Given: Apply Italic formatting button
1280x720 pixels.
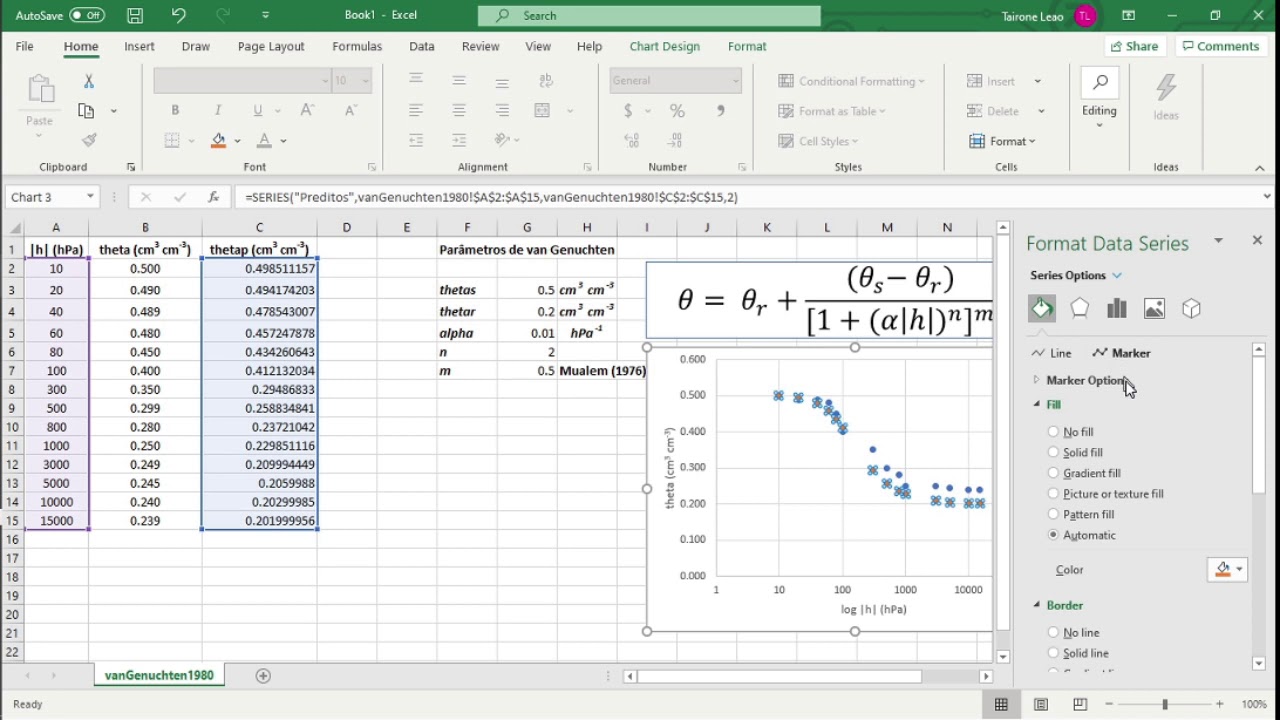Looking at the screenshot, I should pyautogui.click(x=217, y=111).
